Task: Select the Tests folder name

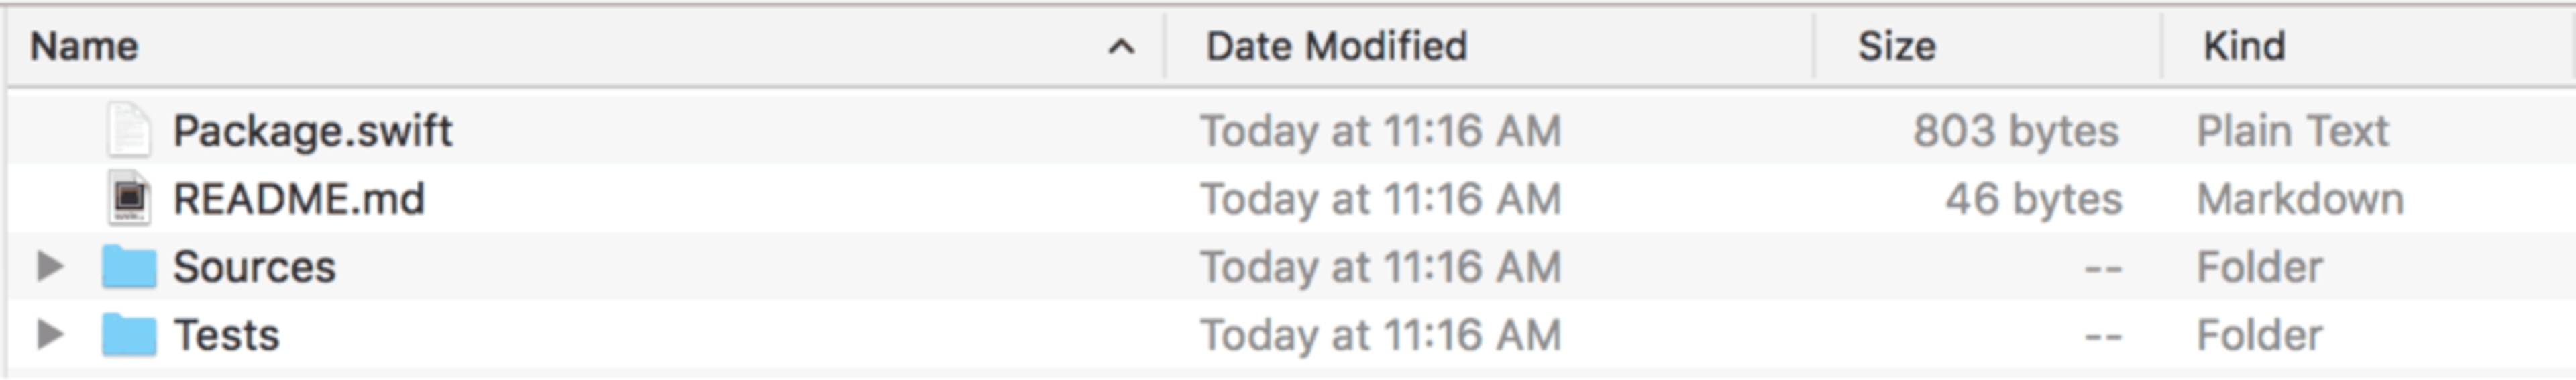Action: click(226, 335)
